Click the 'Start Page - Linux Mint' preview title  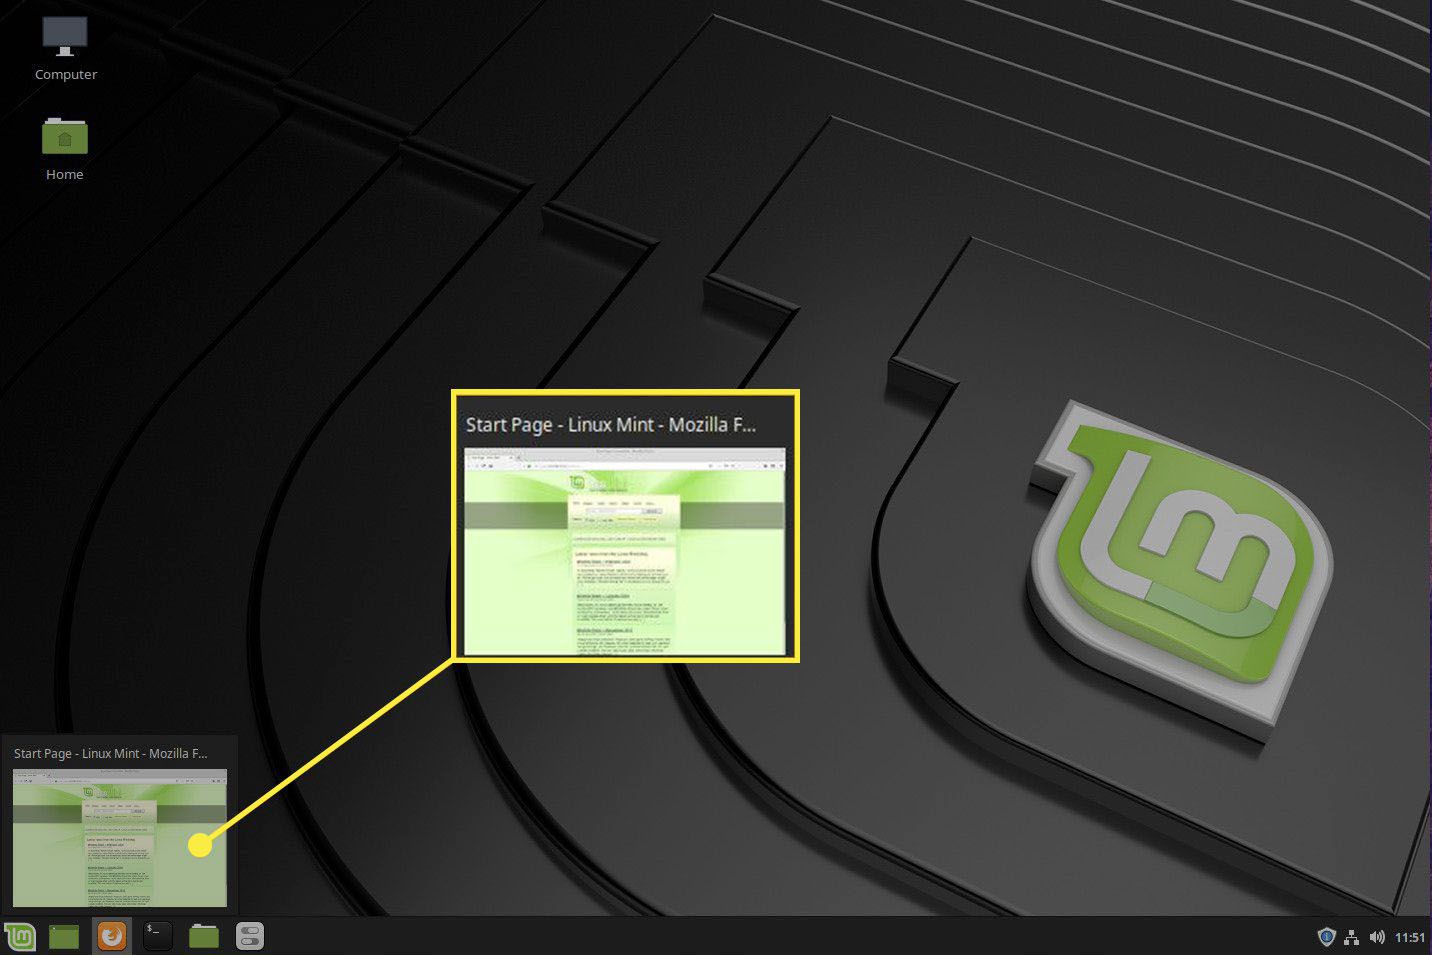[x=111, y=753]
